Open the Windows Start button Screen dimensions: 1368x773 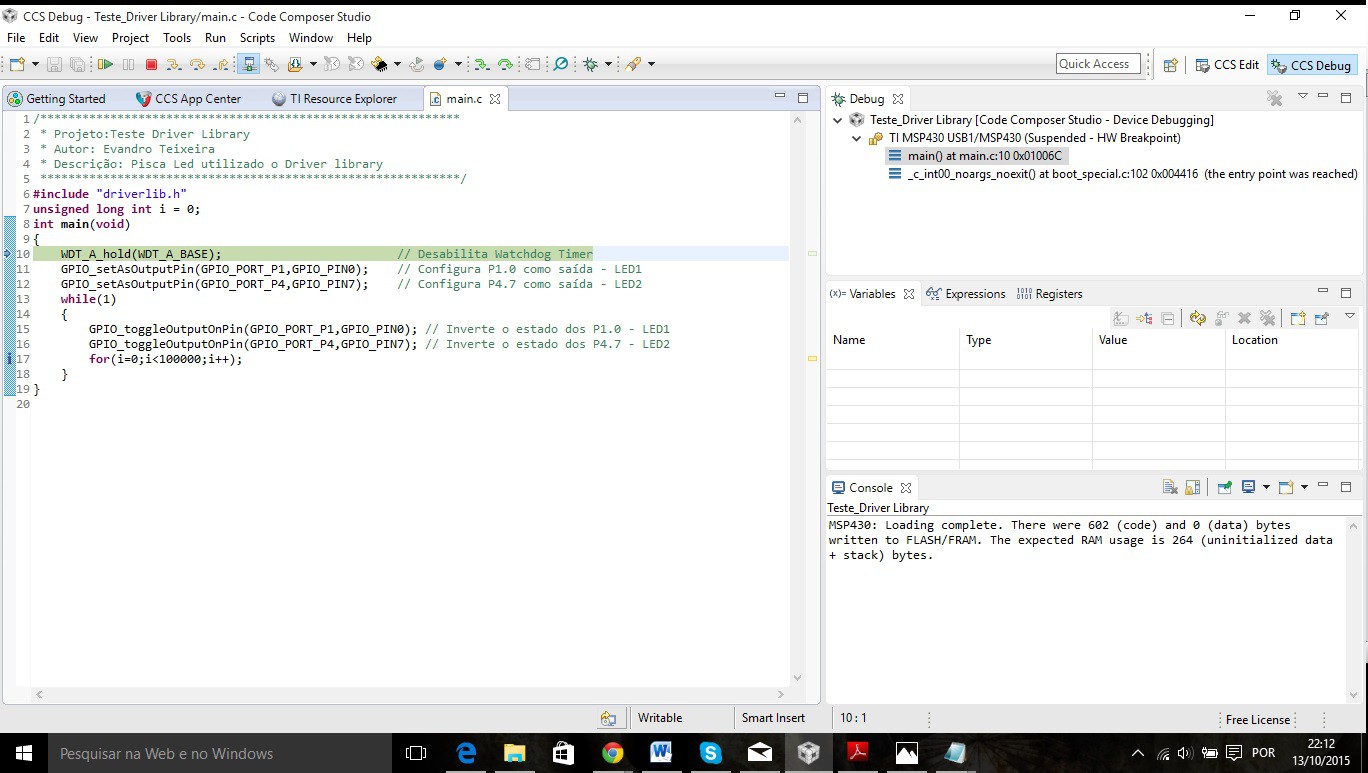point(22,753)
